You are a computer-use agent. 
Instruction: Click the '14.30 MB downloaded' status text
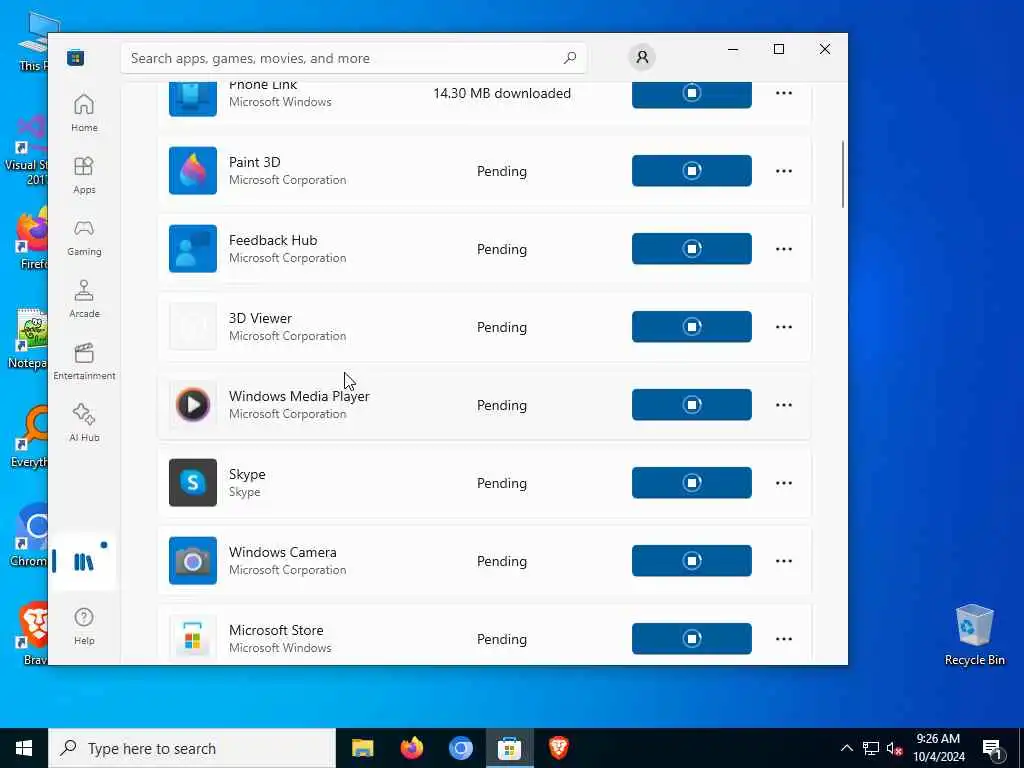coord(502,93)
